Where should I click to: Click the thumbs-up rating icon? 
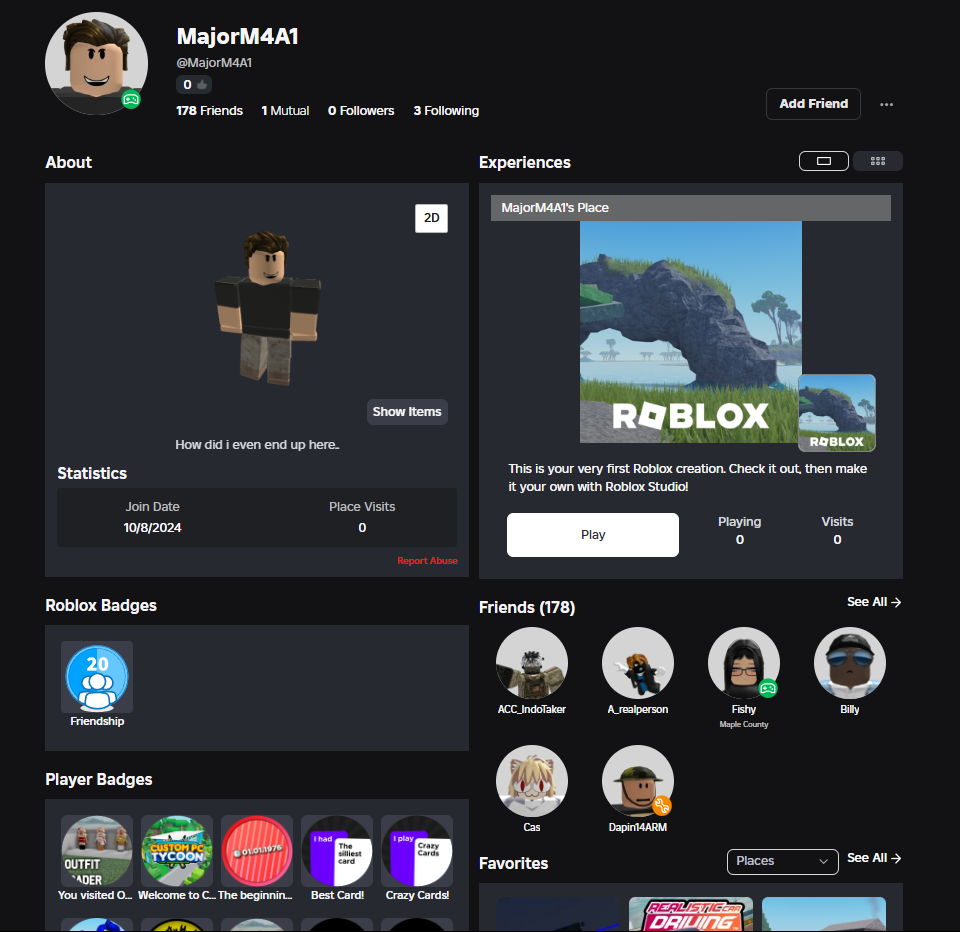202,85
